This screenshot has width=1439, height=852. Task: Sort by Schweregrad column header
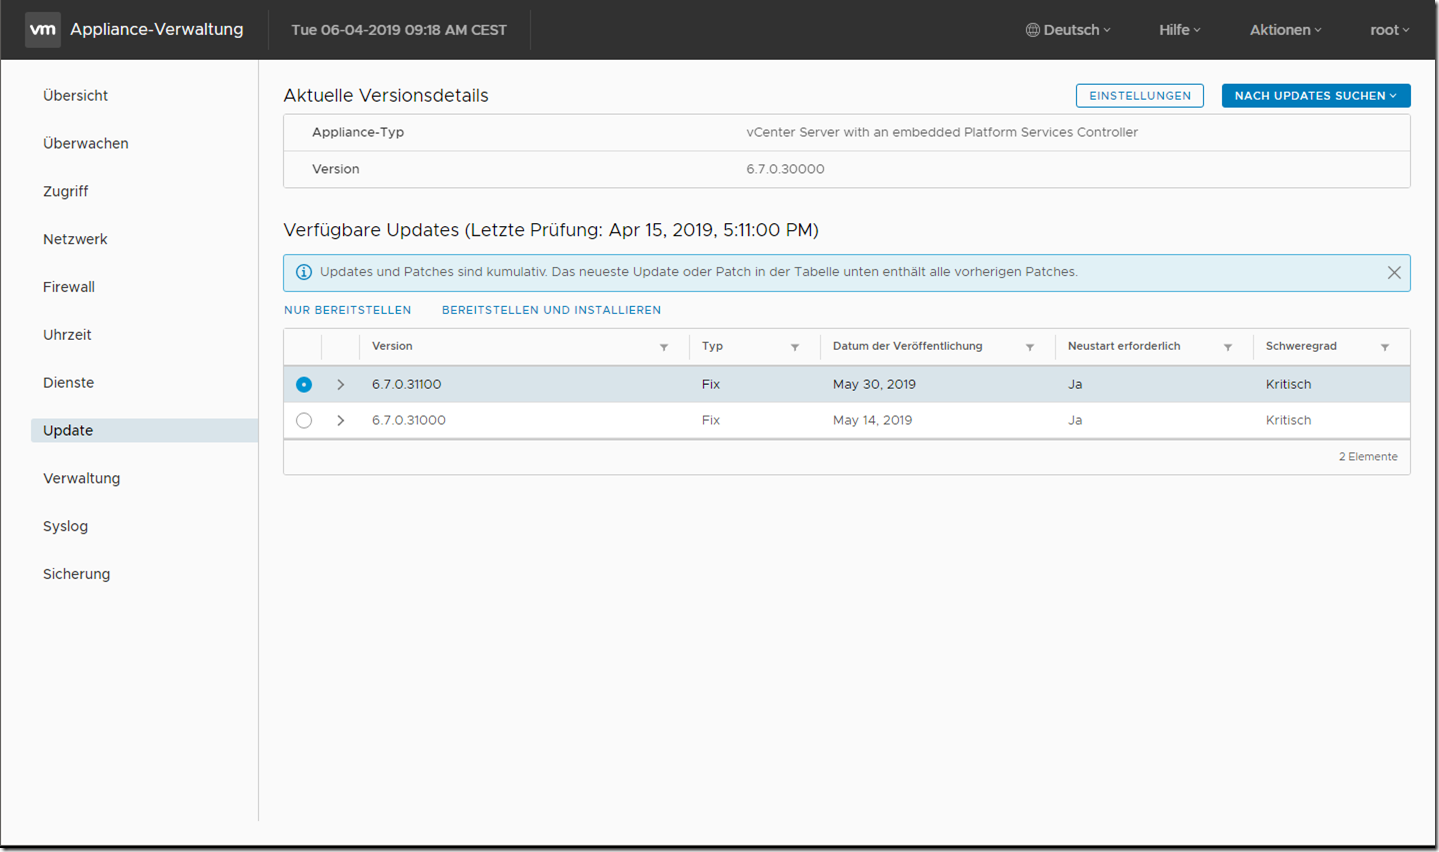pos(1301,346)
